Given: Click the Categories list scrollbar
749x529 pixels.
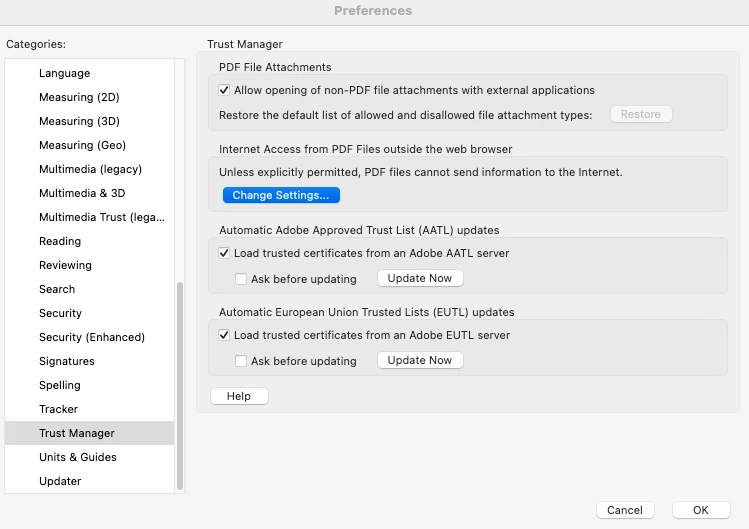Looking at the screenshot, I should [180, 386].
